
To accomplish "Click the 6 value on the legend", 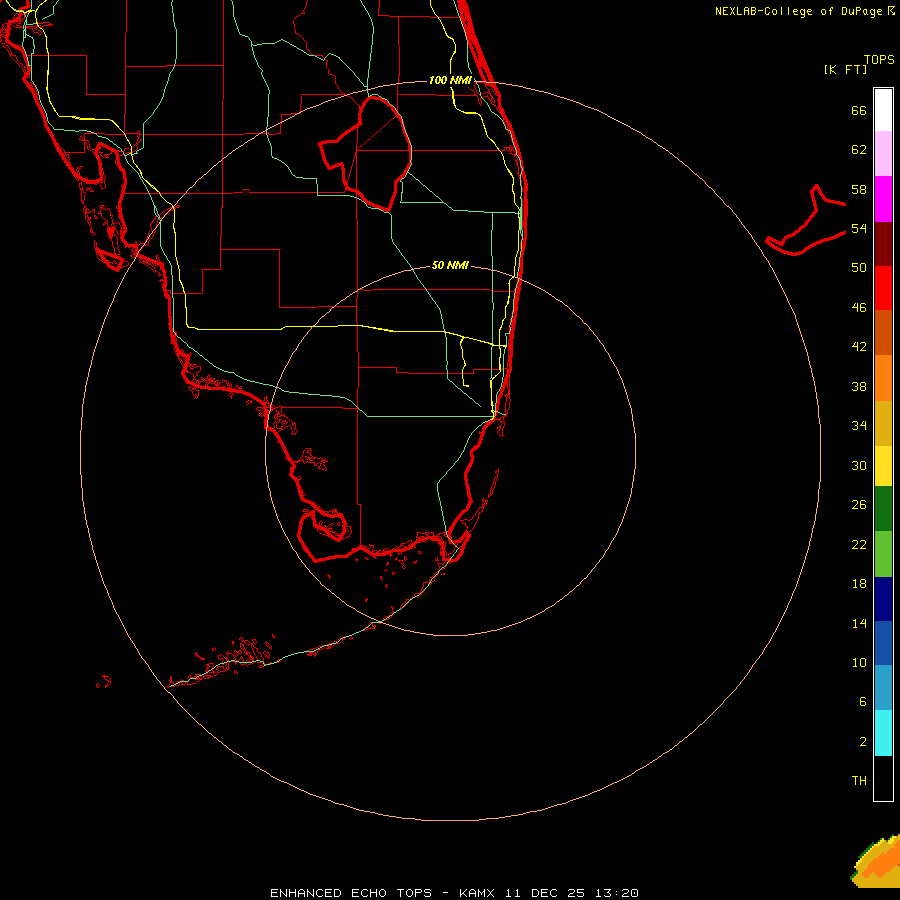I will click(863, 701).
